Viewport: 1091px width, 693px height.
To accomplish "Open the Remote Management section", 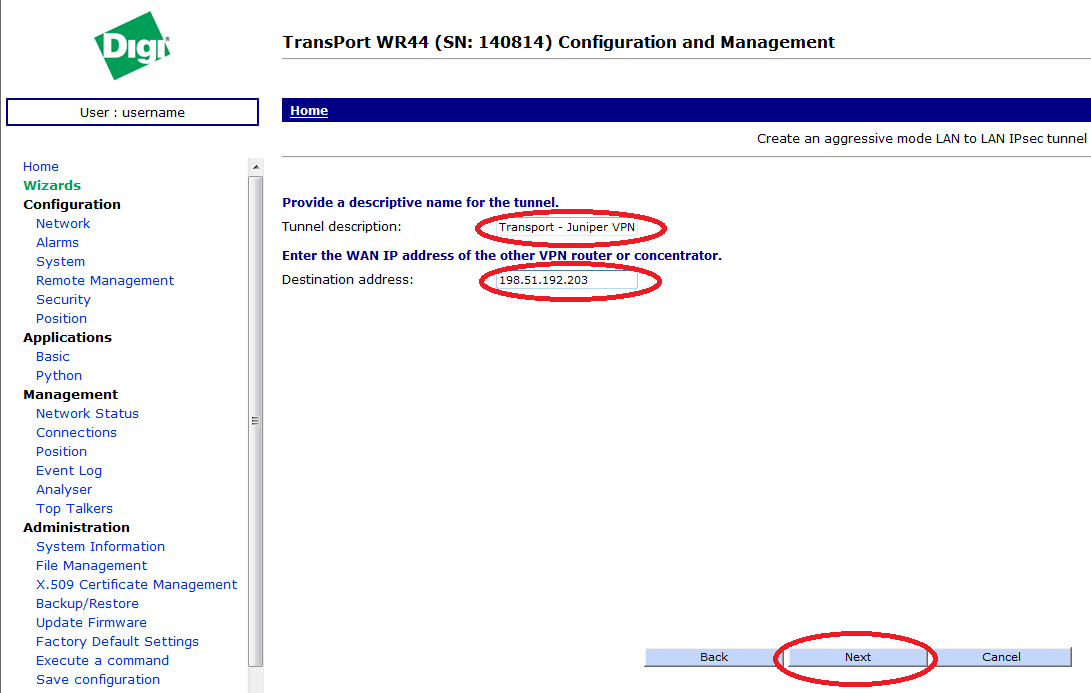I will click(105, 280).
